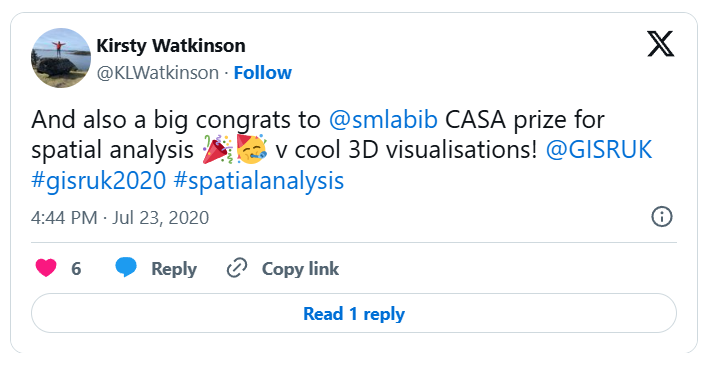
Task: Click the blue reply bubble icon
Action: [126, 267]
